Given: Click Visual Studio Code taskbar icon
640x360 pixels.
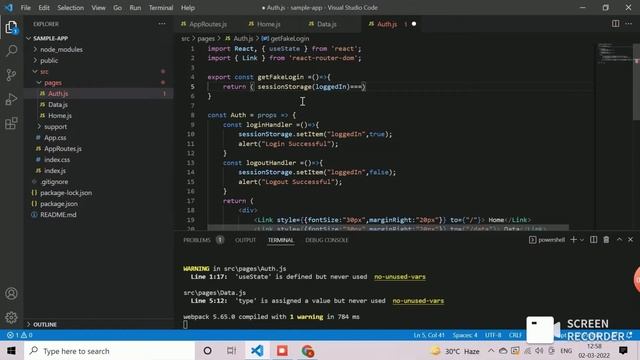Looking at the screenshot, I should 257,351.
